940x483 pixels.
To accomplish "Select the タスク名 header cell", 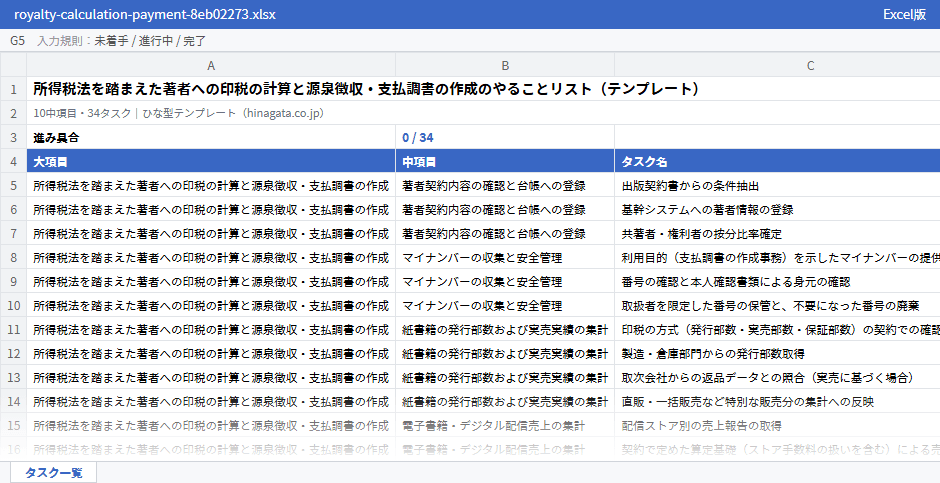I will [x=777, y=161].
